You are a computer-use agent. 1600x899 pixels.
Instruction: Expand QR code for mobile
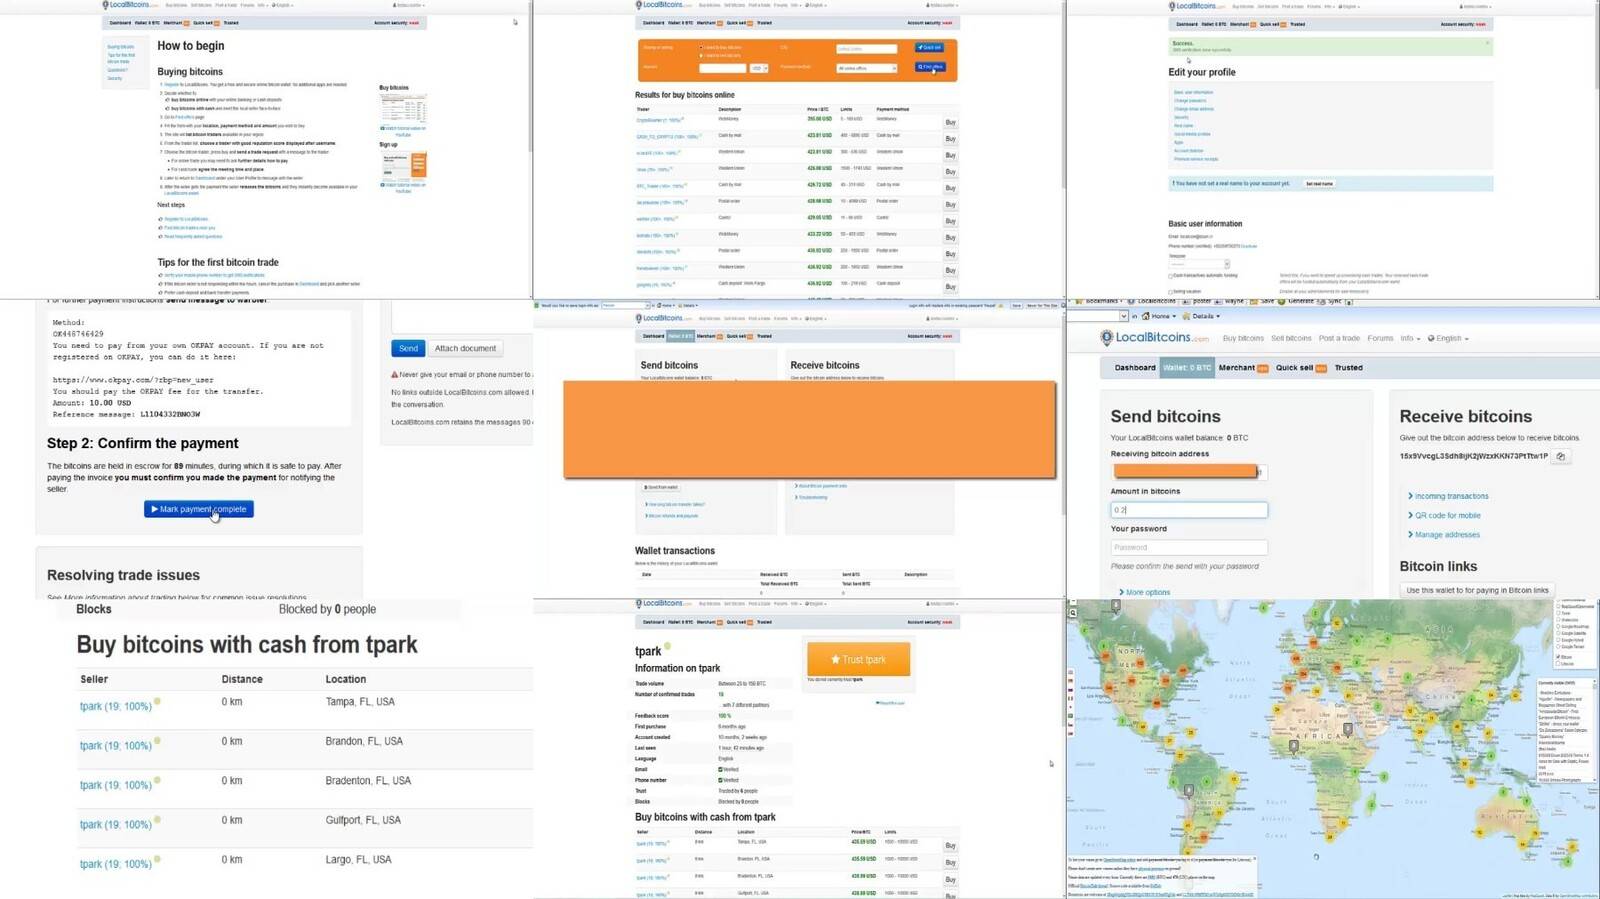(1445, 516)
